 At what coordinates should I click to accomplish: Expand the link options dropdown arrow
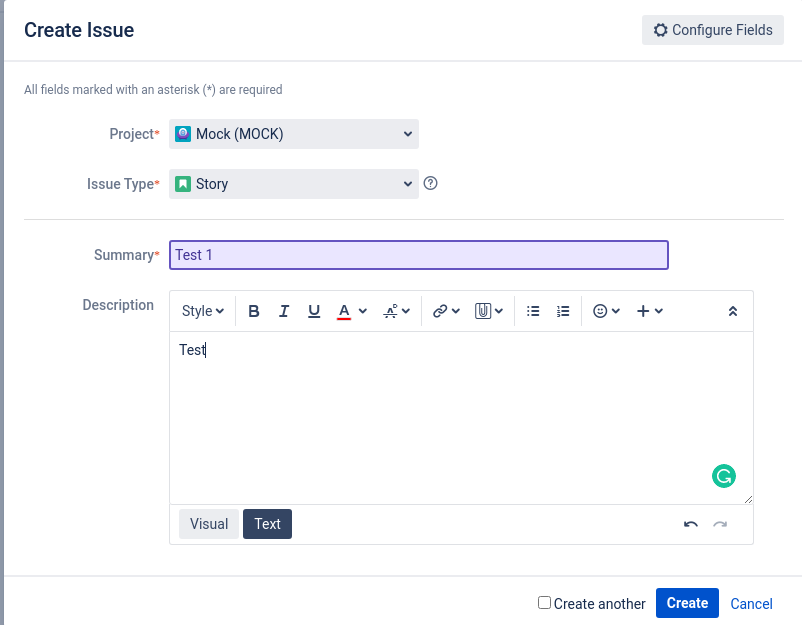(x=456, y=311)
